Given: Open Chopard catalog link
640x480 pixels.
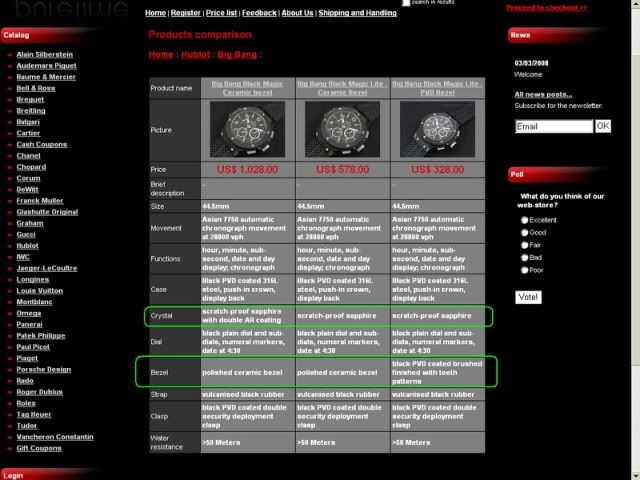Looking at the screenshot, I should pyautogui.click(x=31, y=167).
